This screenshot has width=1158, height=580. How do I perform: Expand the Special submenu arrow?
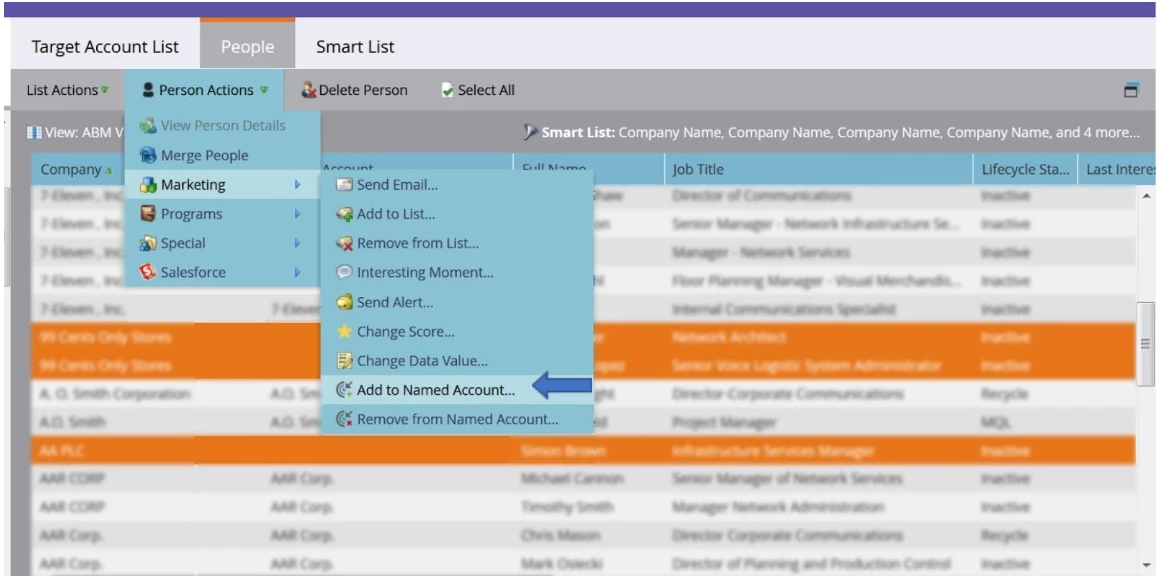click(x=298, y=243)
